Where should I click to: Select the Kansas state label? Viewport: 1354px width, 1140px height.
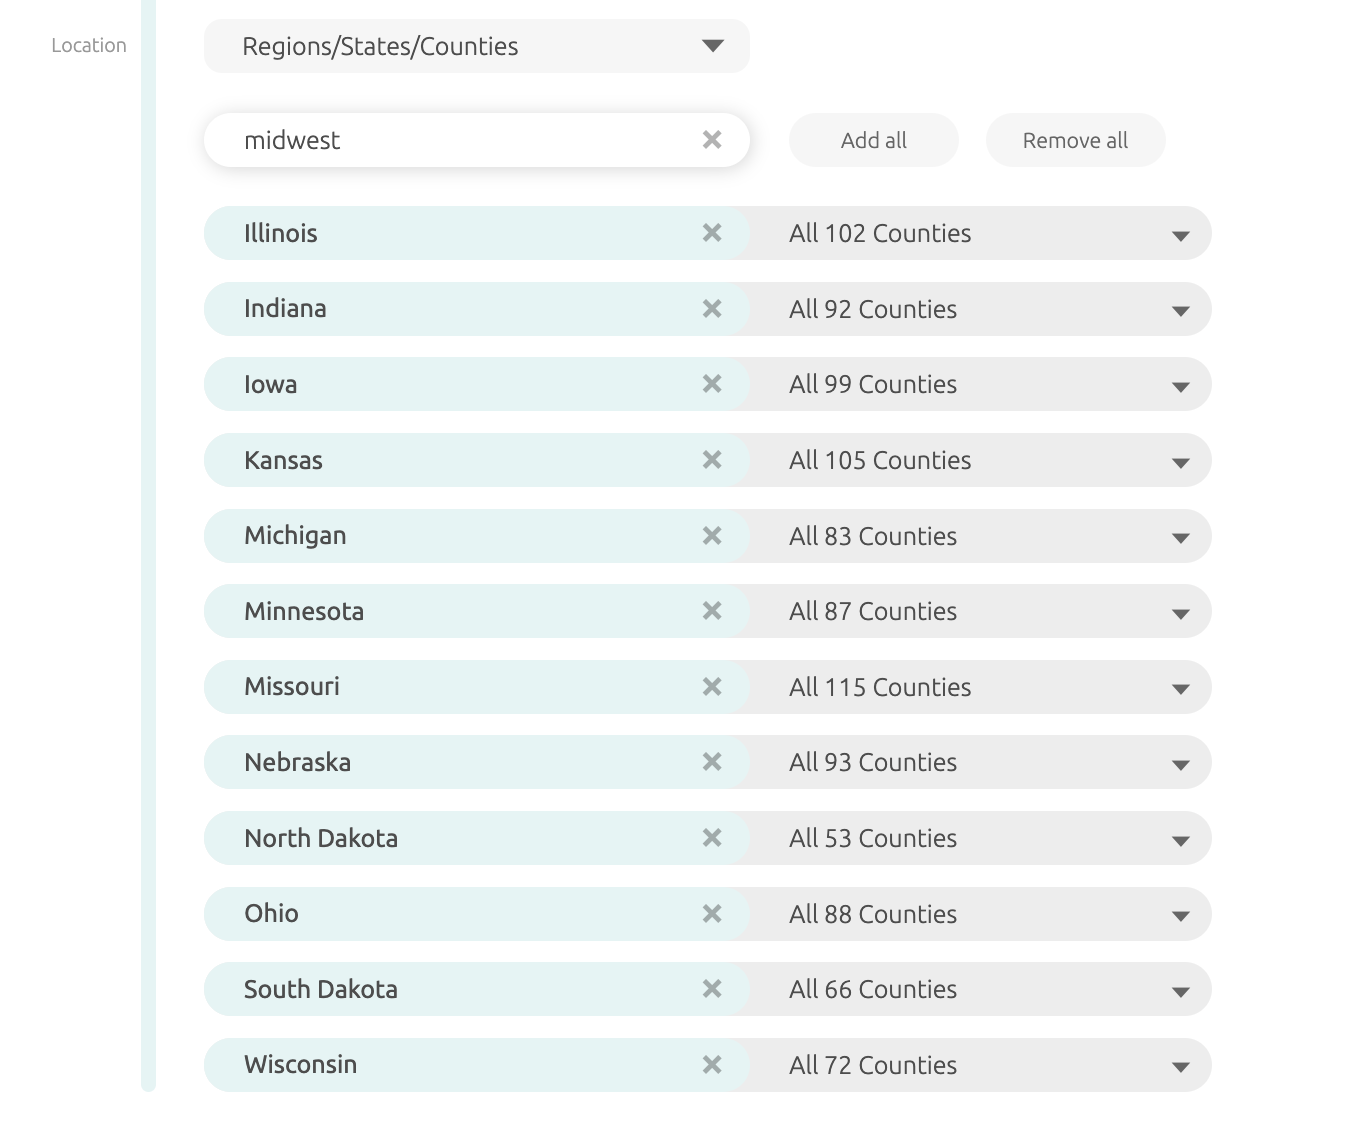[283, 460]
